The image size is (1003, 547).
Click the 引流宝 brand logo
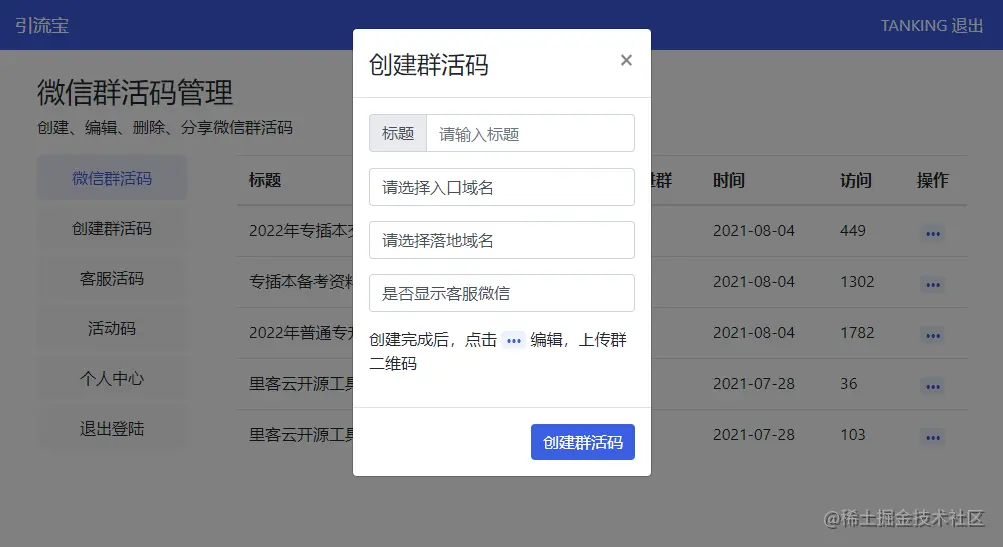coord(42,26)
